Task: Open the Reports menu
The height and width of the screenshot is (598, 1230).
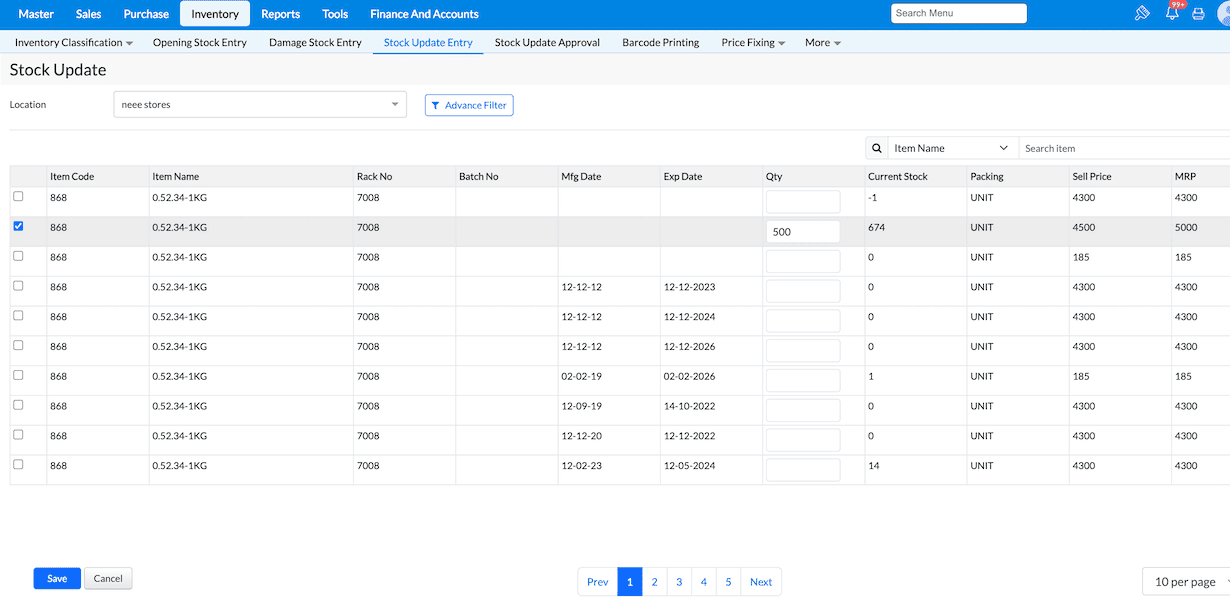Action: click(280, 14)
